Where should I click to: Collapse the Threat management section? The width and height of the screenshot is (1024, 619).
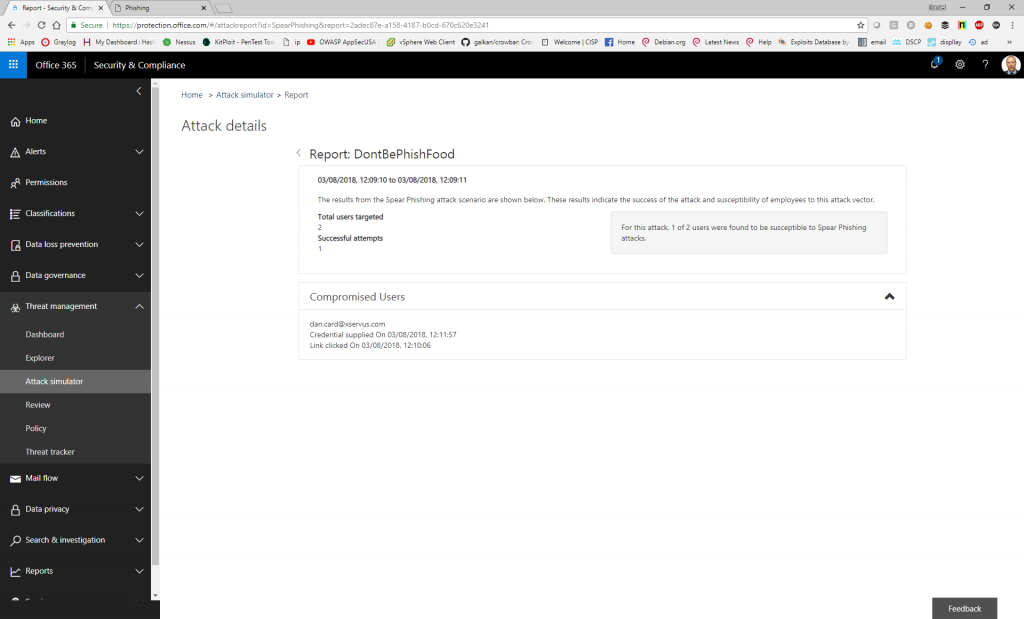(x=140, y=306)
